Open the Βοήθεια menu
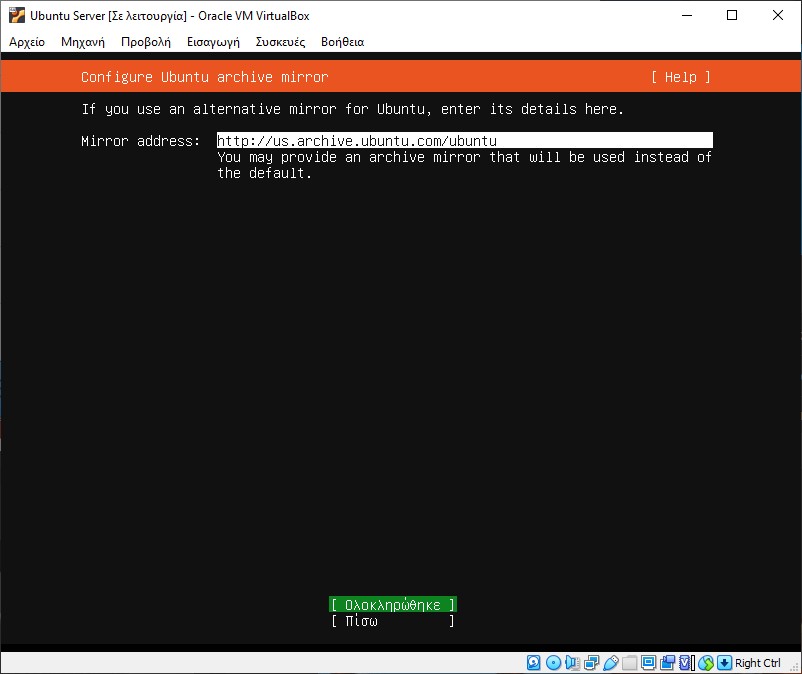 point(343,42)
